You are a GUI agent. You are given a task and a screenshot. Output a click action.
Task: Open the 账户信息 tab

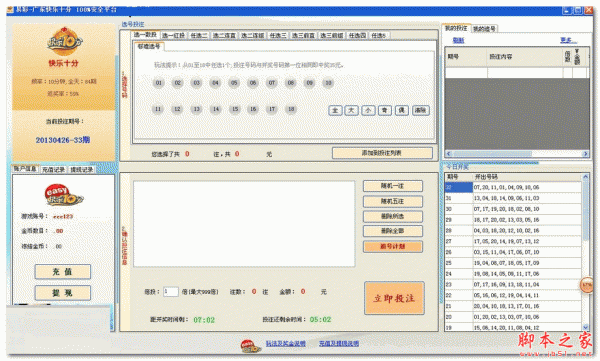(x=25, y=169)
